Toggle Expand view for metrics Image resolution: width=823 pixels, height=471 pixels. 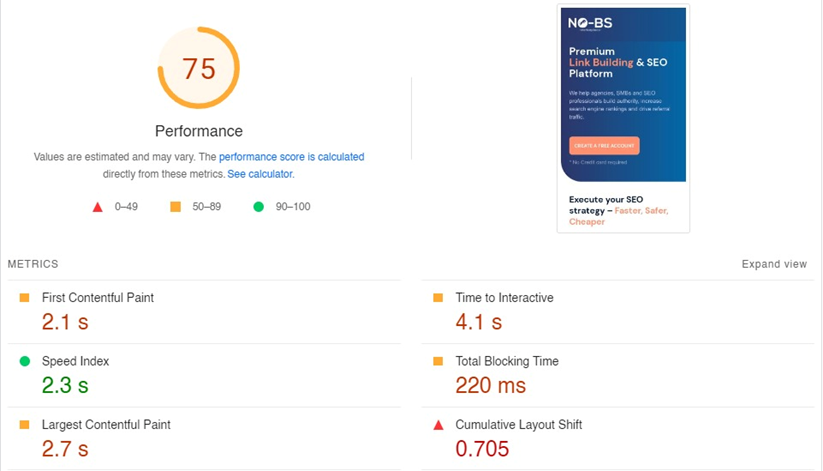pyautogui.click(x=773, y=264)
